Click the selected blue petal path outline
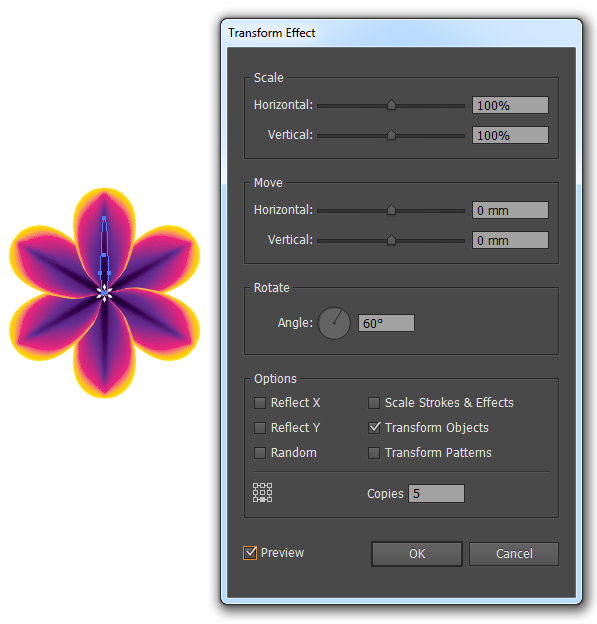The image size is (597, 624). 104,247
